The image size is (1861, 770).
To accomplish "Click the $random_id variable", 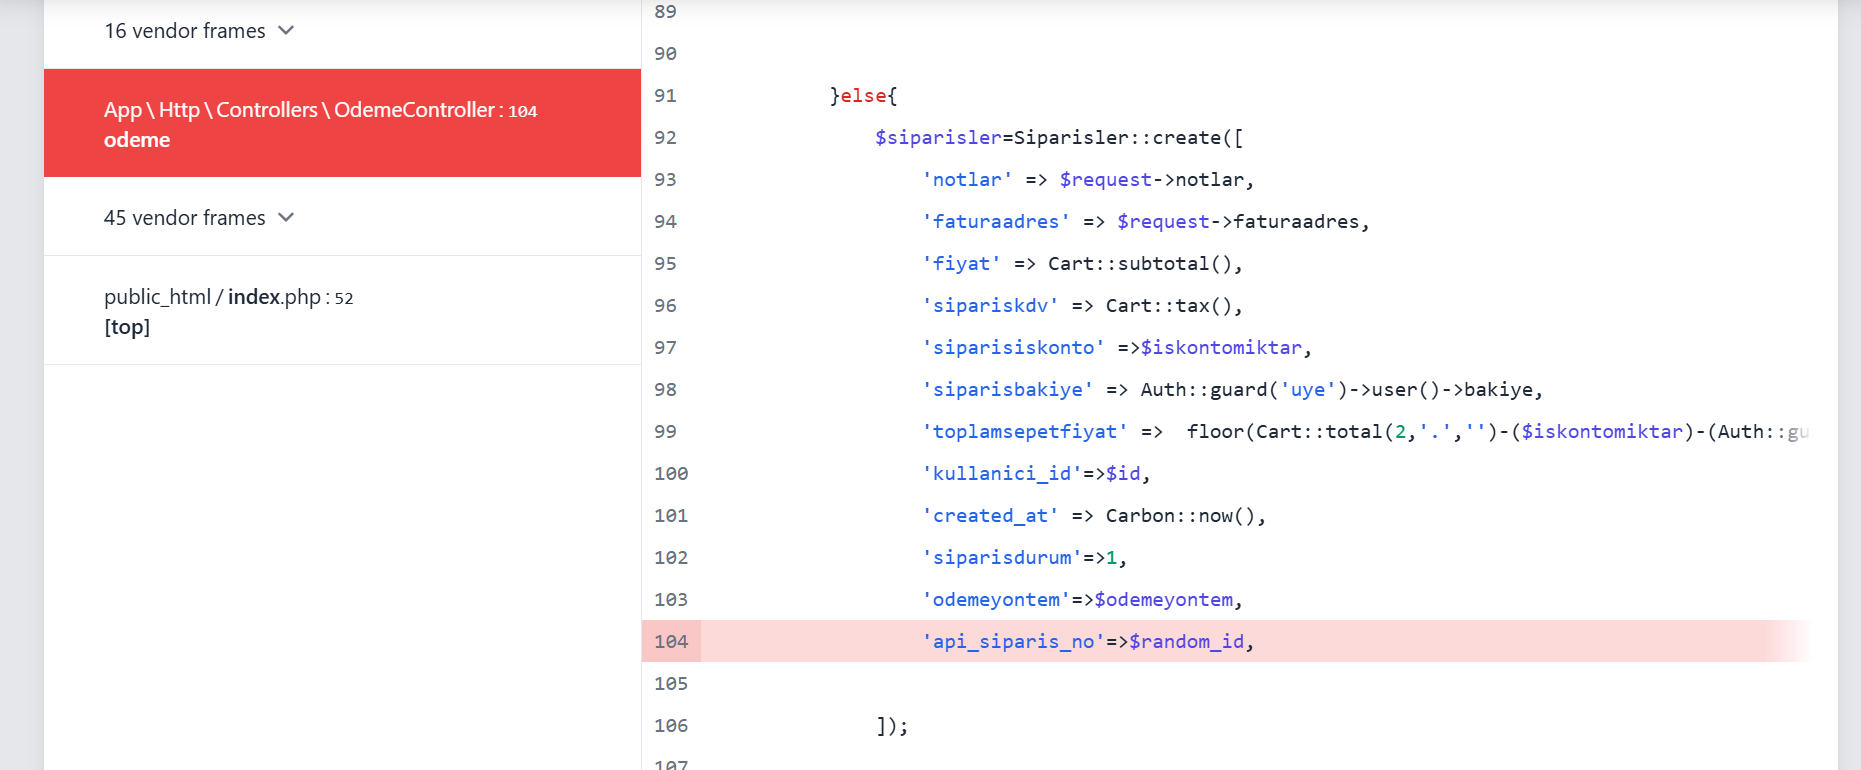I will point(1187,641).
